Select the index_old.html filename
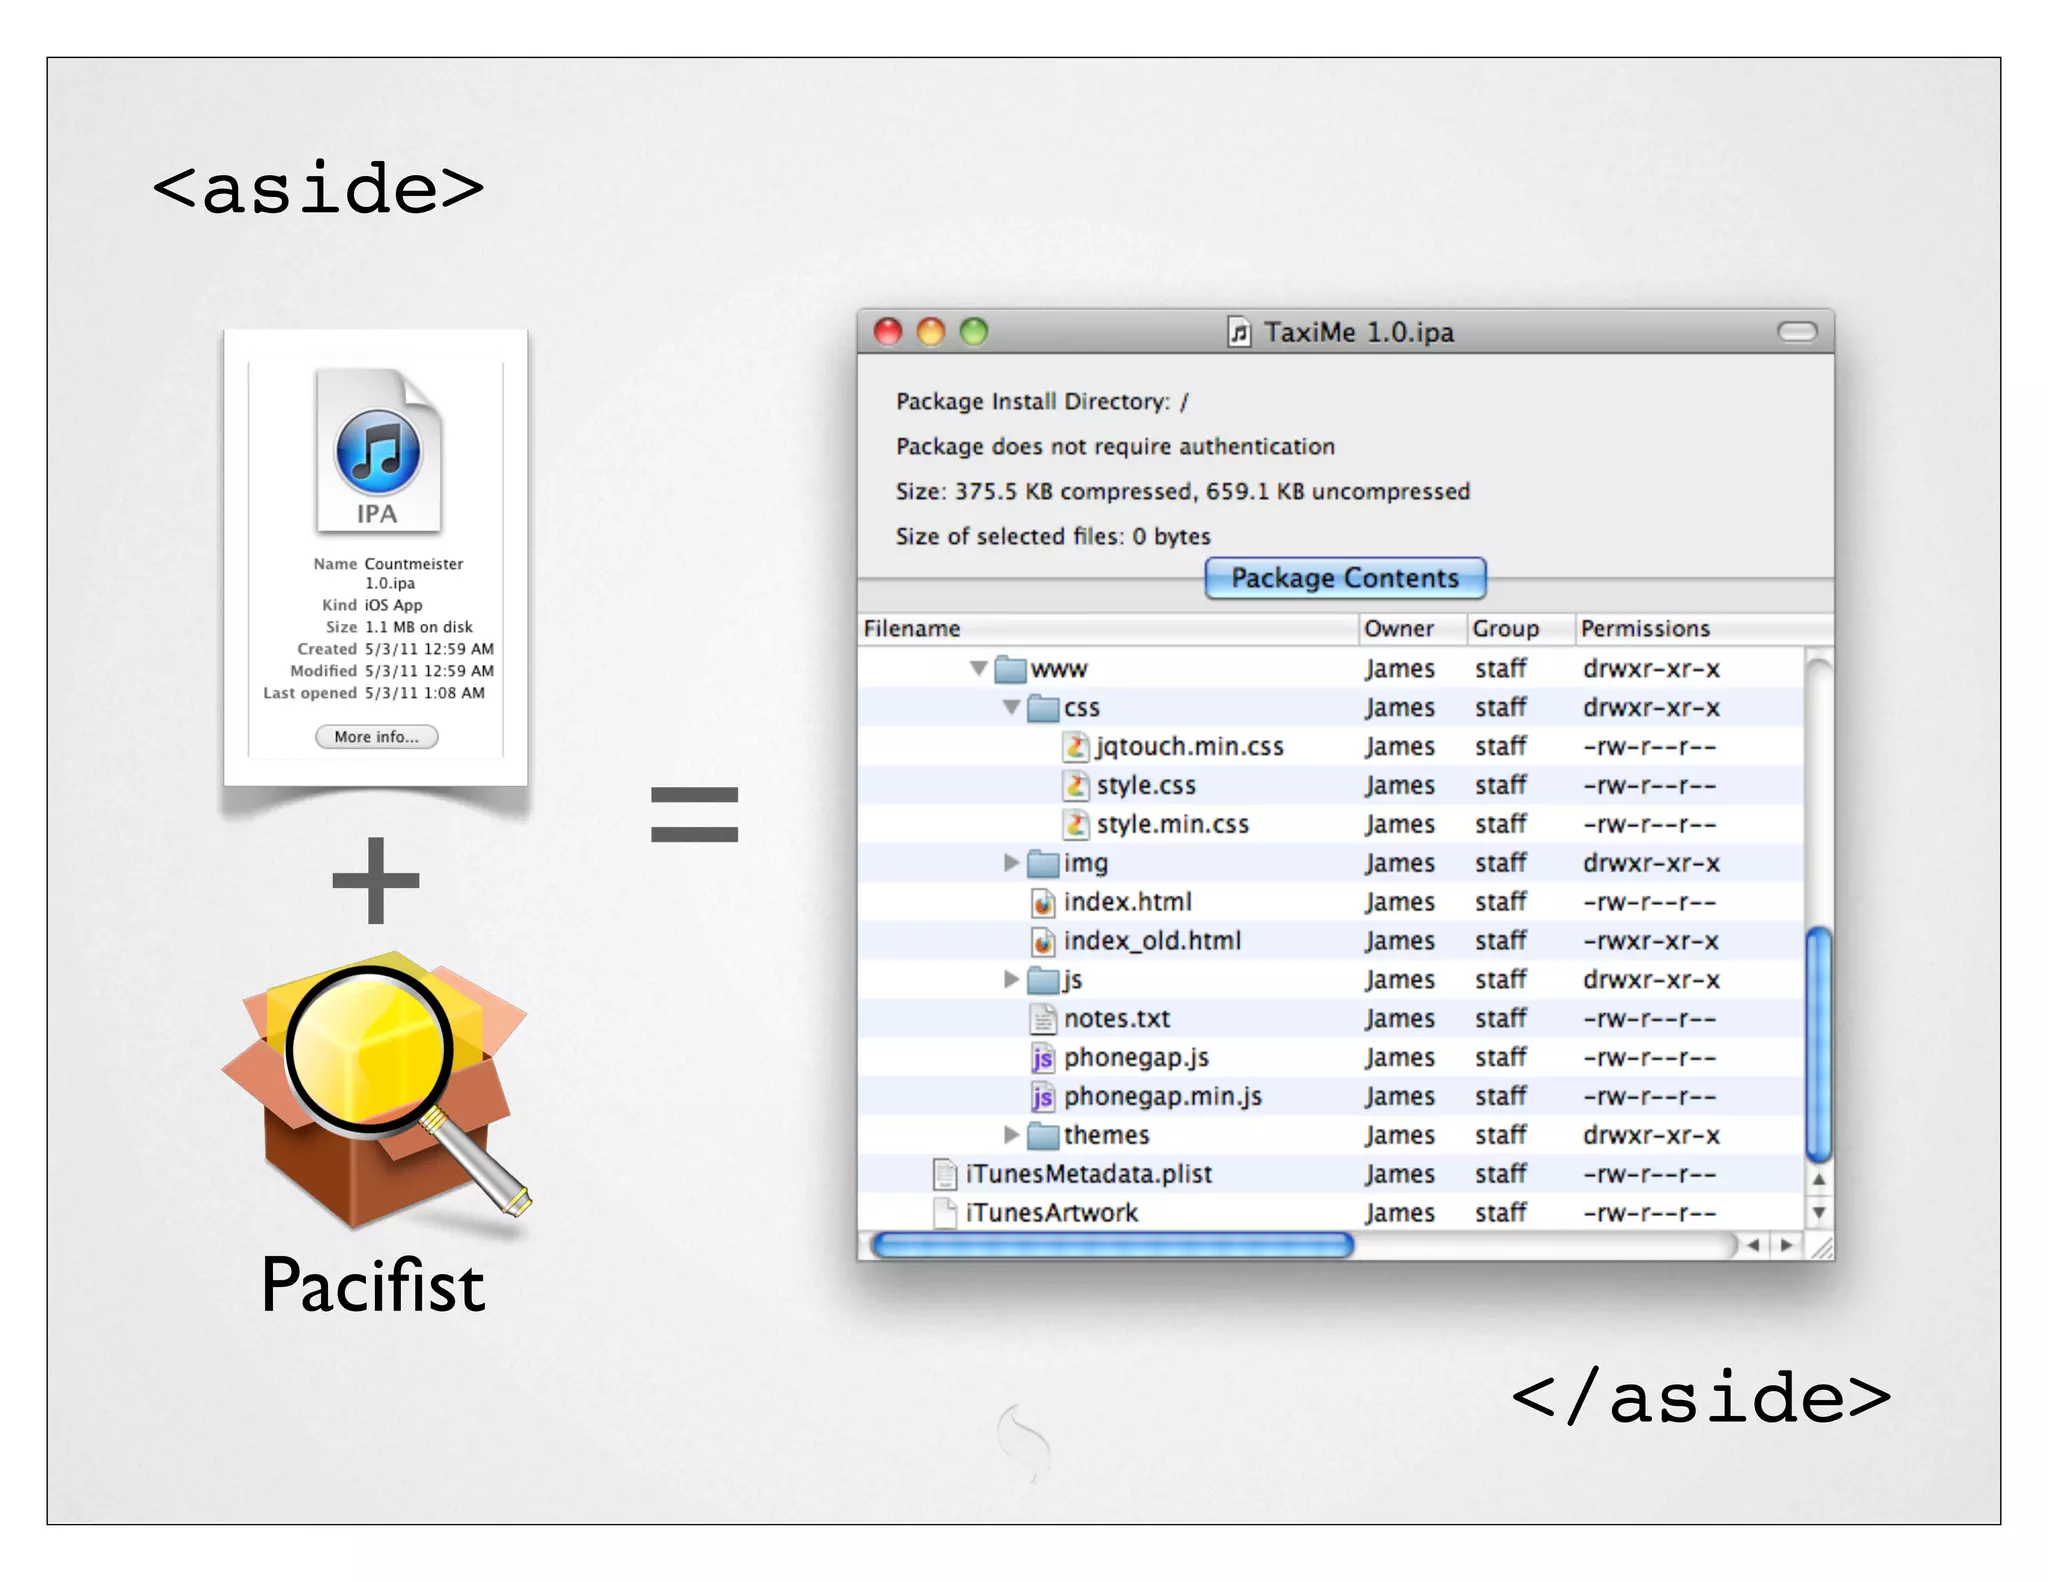 point(1153,941)
